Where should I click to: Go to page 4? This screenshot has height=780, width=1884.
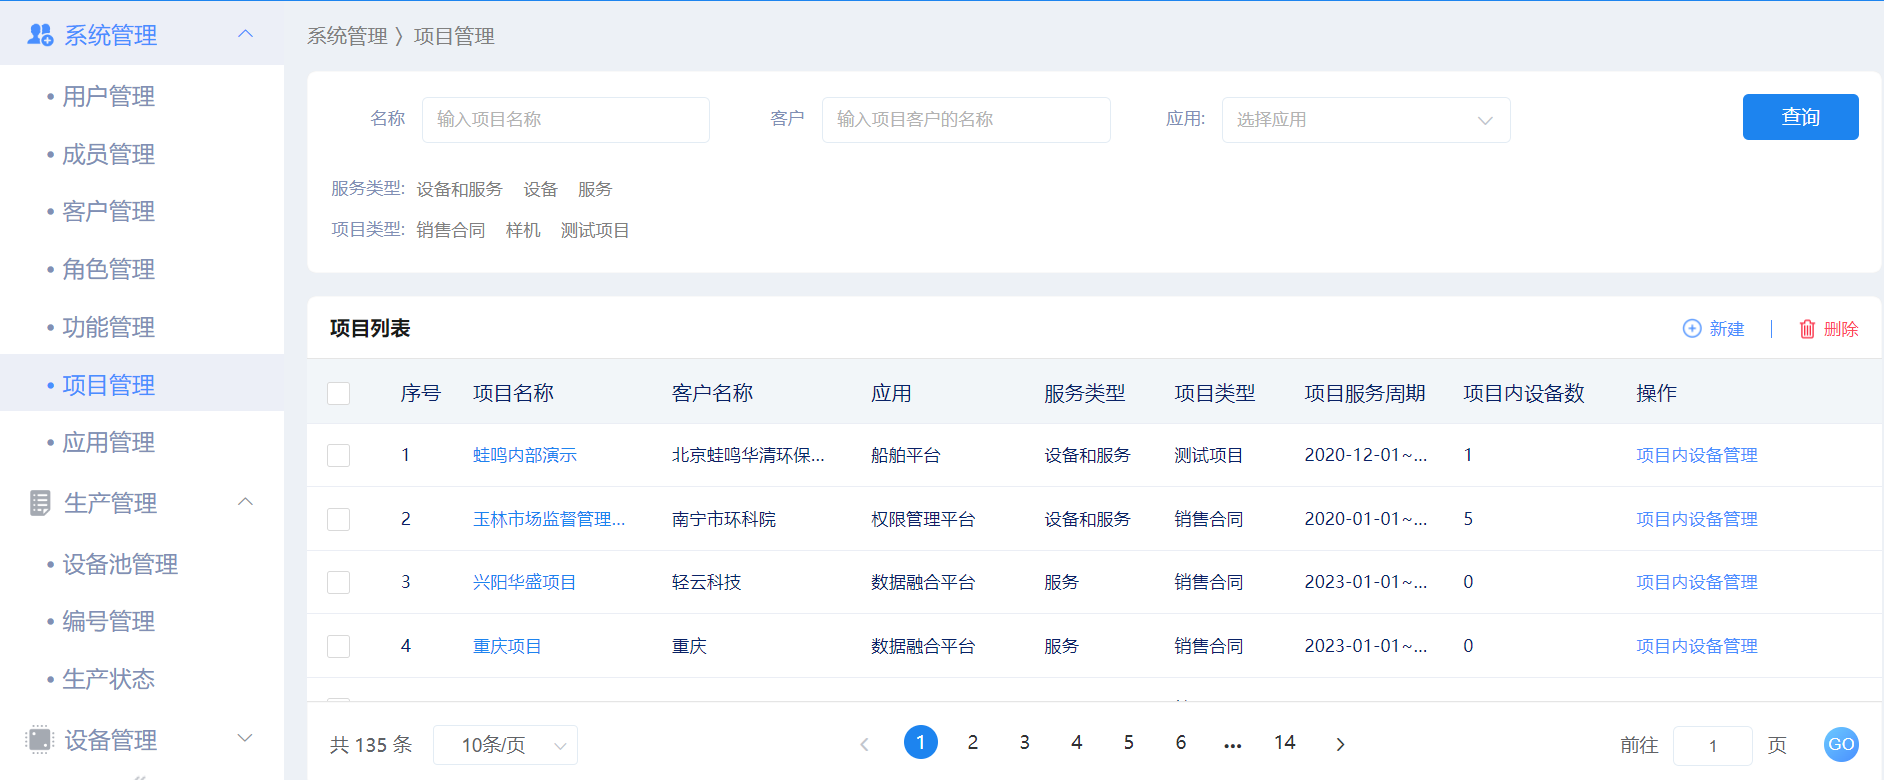[x=1077, y=742]
